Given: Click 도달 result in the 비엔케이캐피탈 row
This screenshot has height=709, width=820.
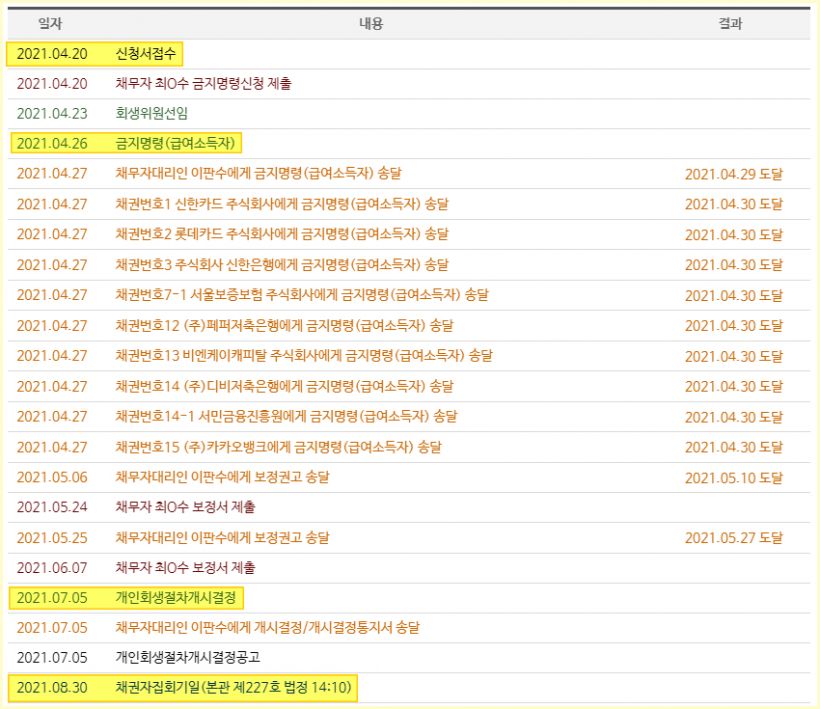Looking at the screenshot, I should point(734,356).
